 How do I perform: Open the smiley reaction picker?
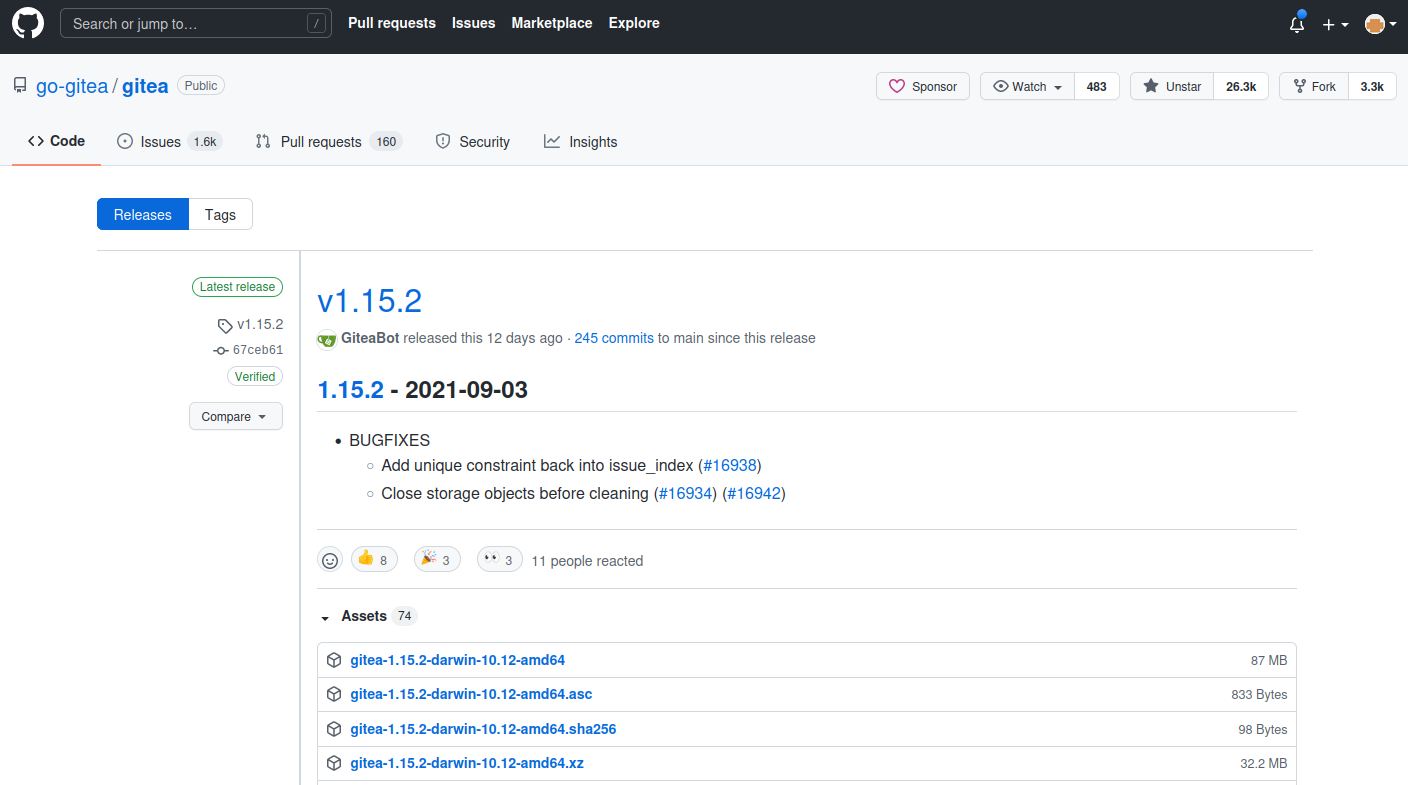coord(330,559)
